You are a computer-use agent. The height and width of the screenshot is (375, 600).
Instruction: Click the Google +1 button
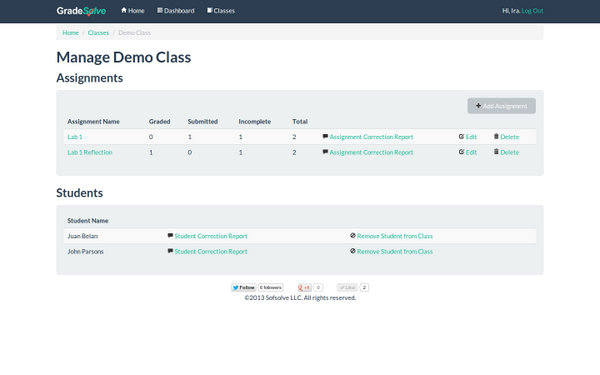pos(305,287)
